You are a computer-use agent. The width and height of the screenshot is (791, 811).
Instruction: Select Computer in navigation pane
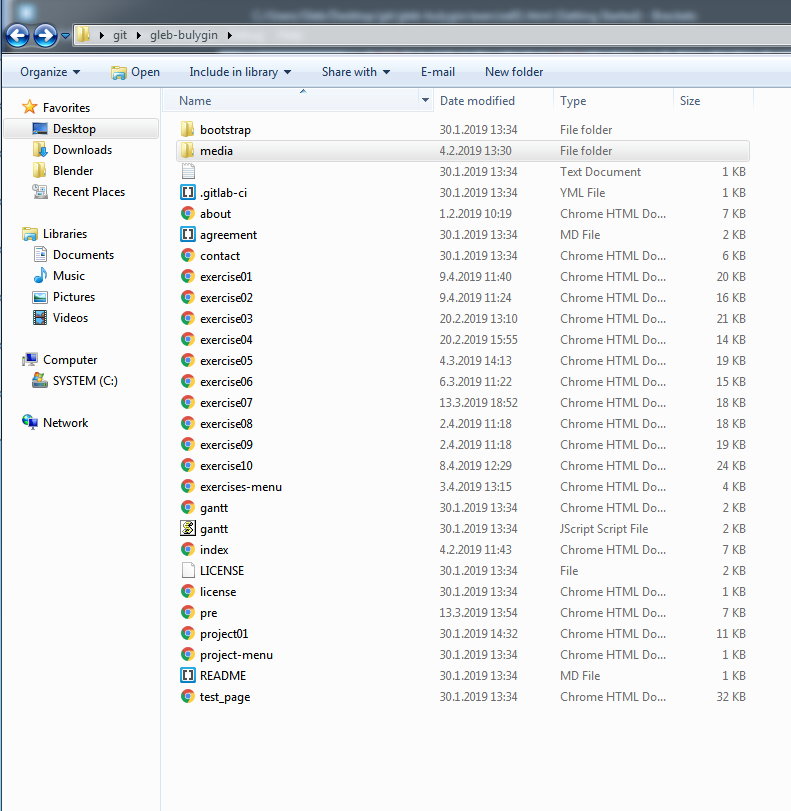point(70,360)
